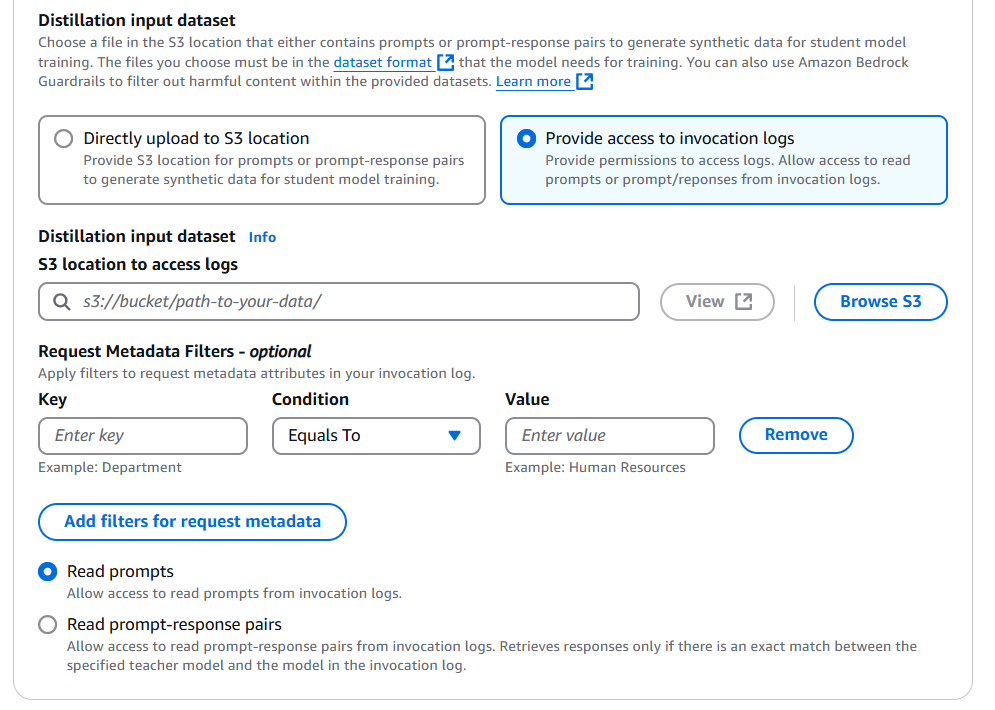The height and width of the screenshot is (710, 995).
Task: Focus the S3 bucket path input field
Action: (339, 301)
